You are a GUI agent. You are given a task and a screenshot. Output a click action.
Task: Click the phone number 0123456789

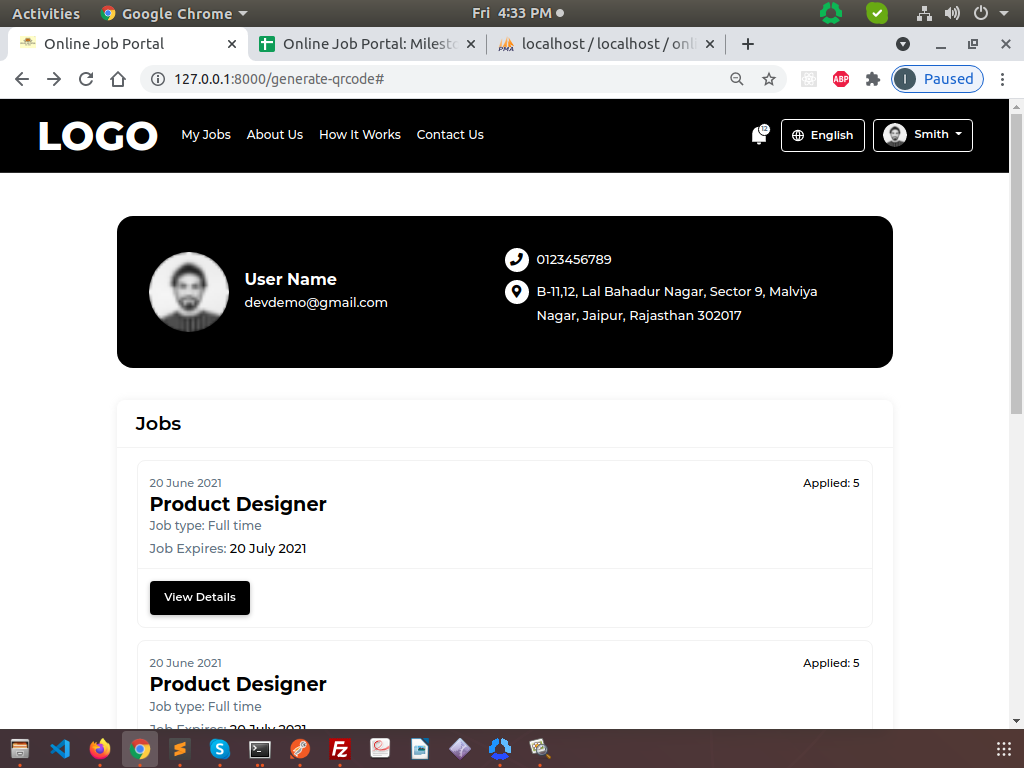pos(574,259)
